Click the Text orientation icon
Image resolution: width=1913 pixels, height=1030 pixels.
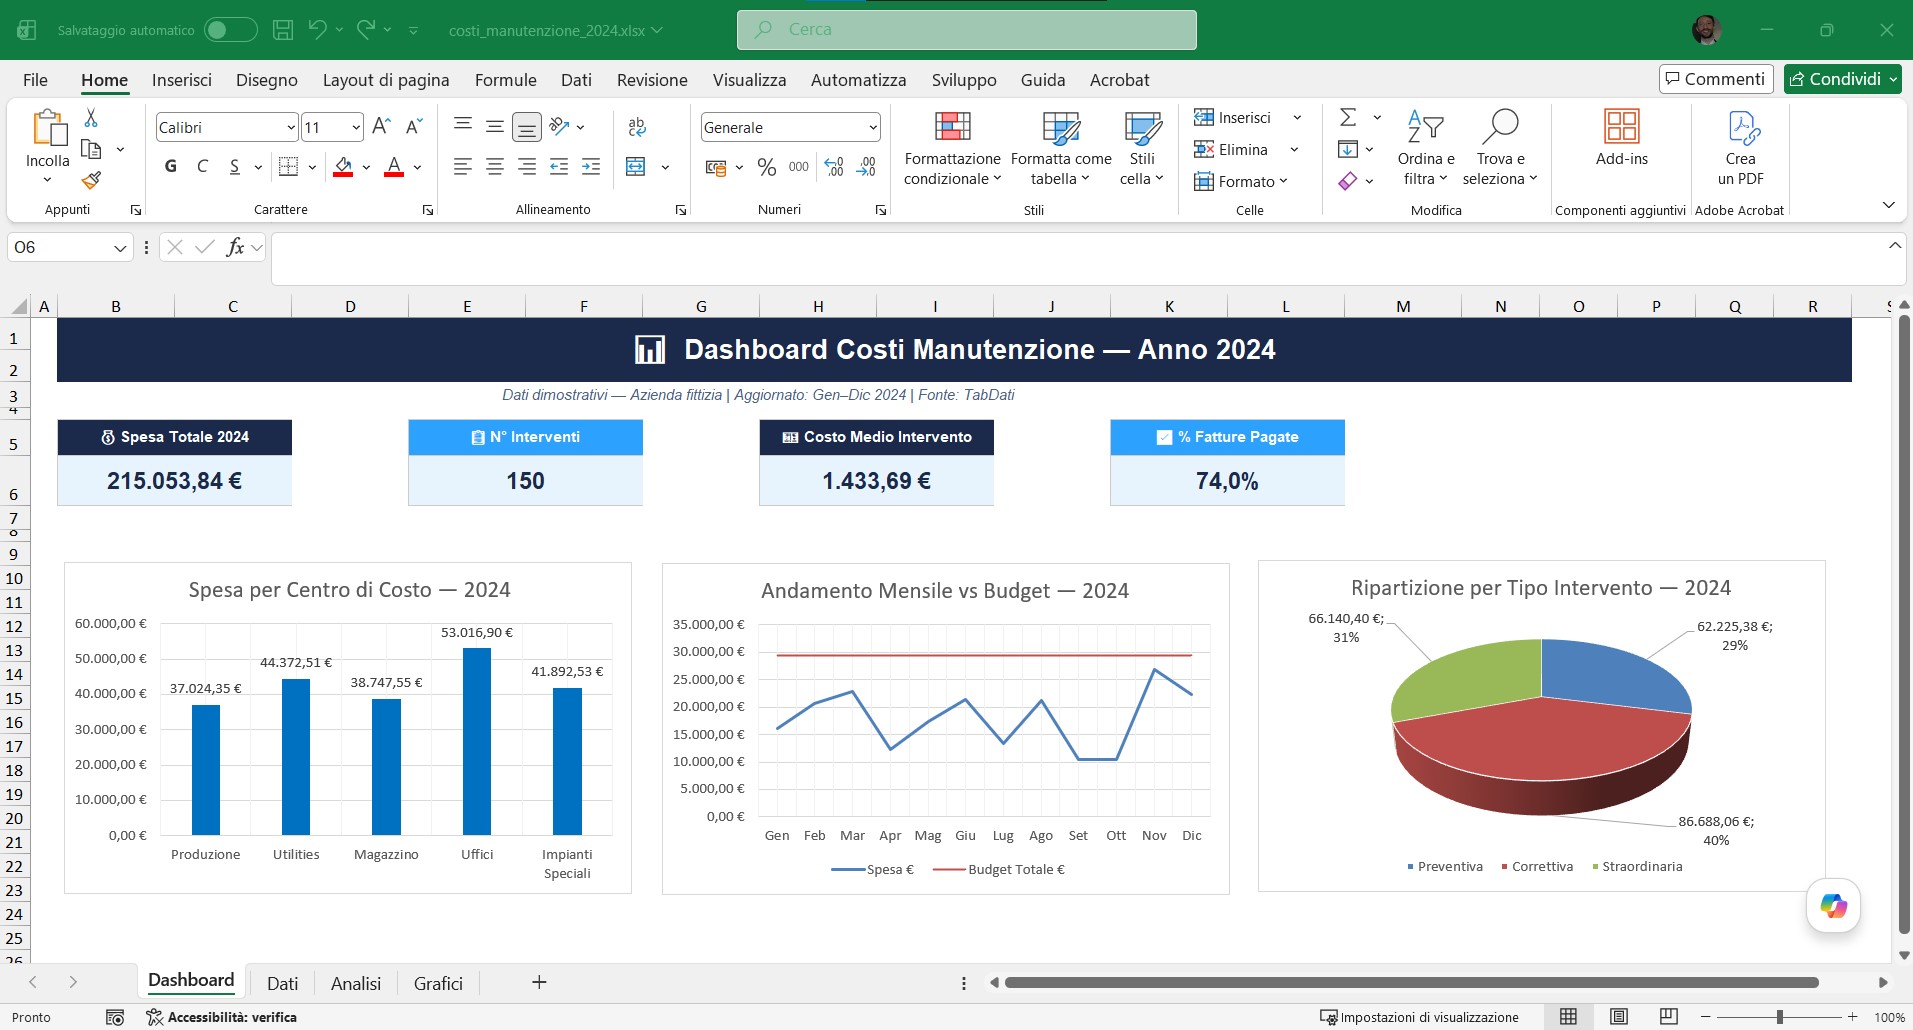560,127
